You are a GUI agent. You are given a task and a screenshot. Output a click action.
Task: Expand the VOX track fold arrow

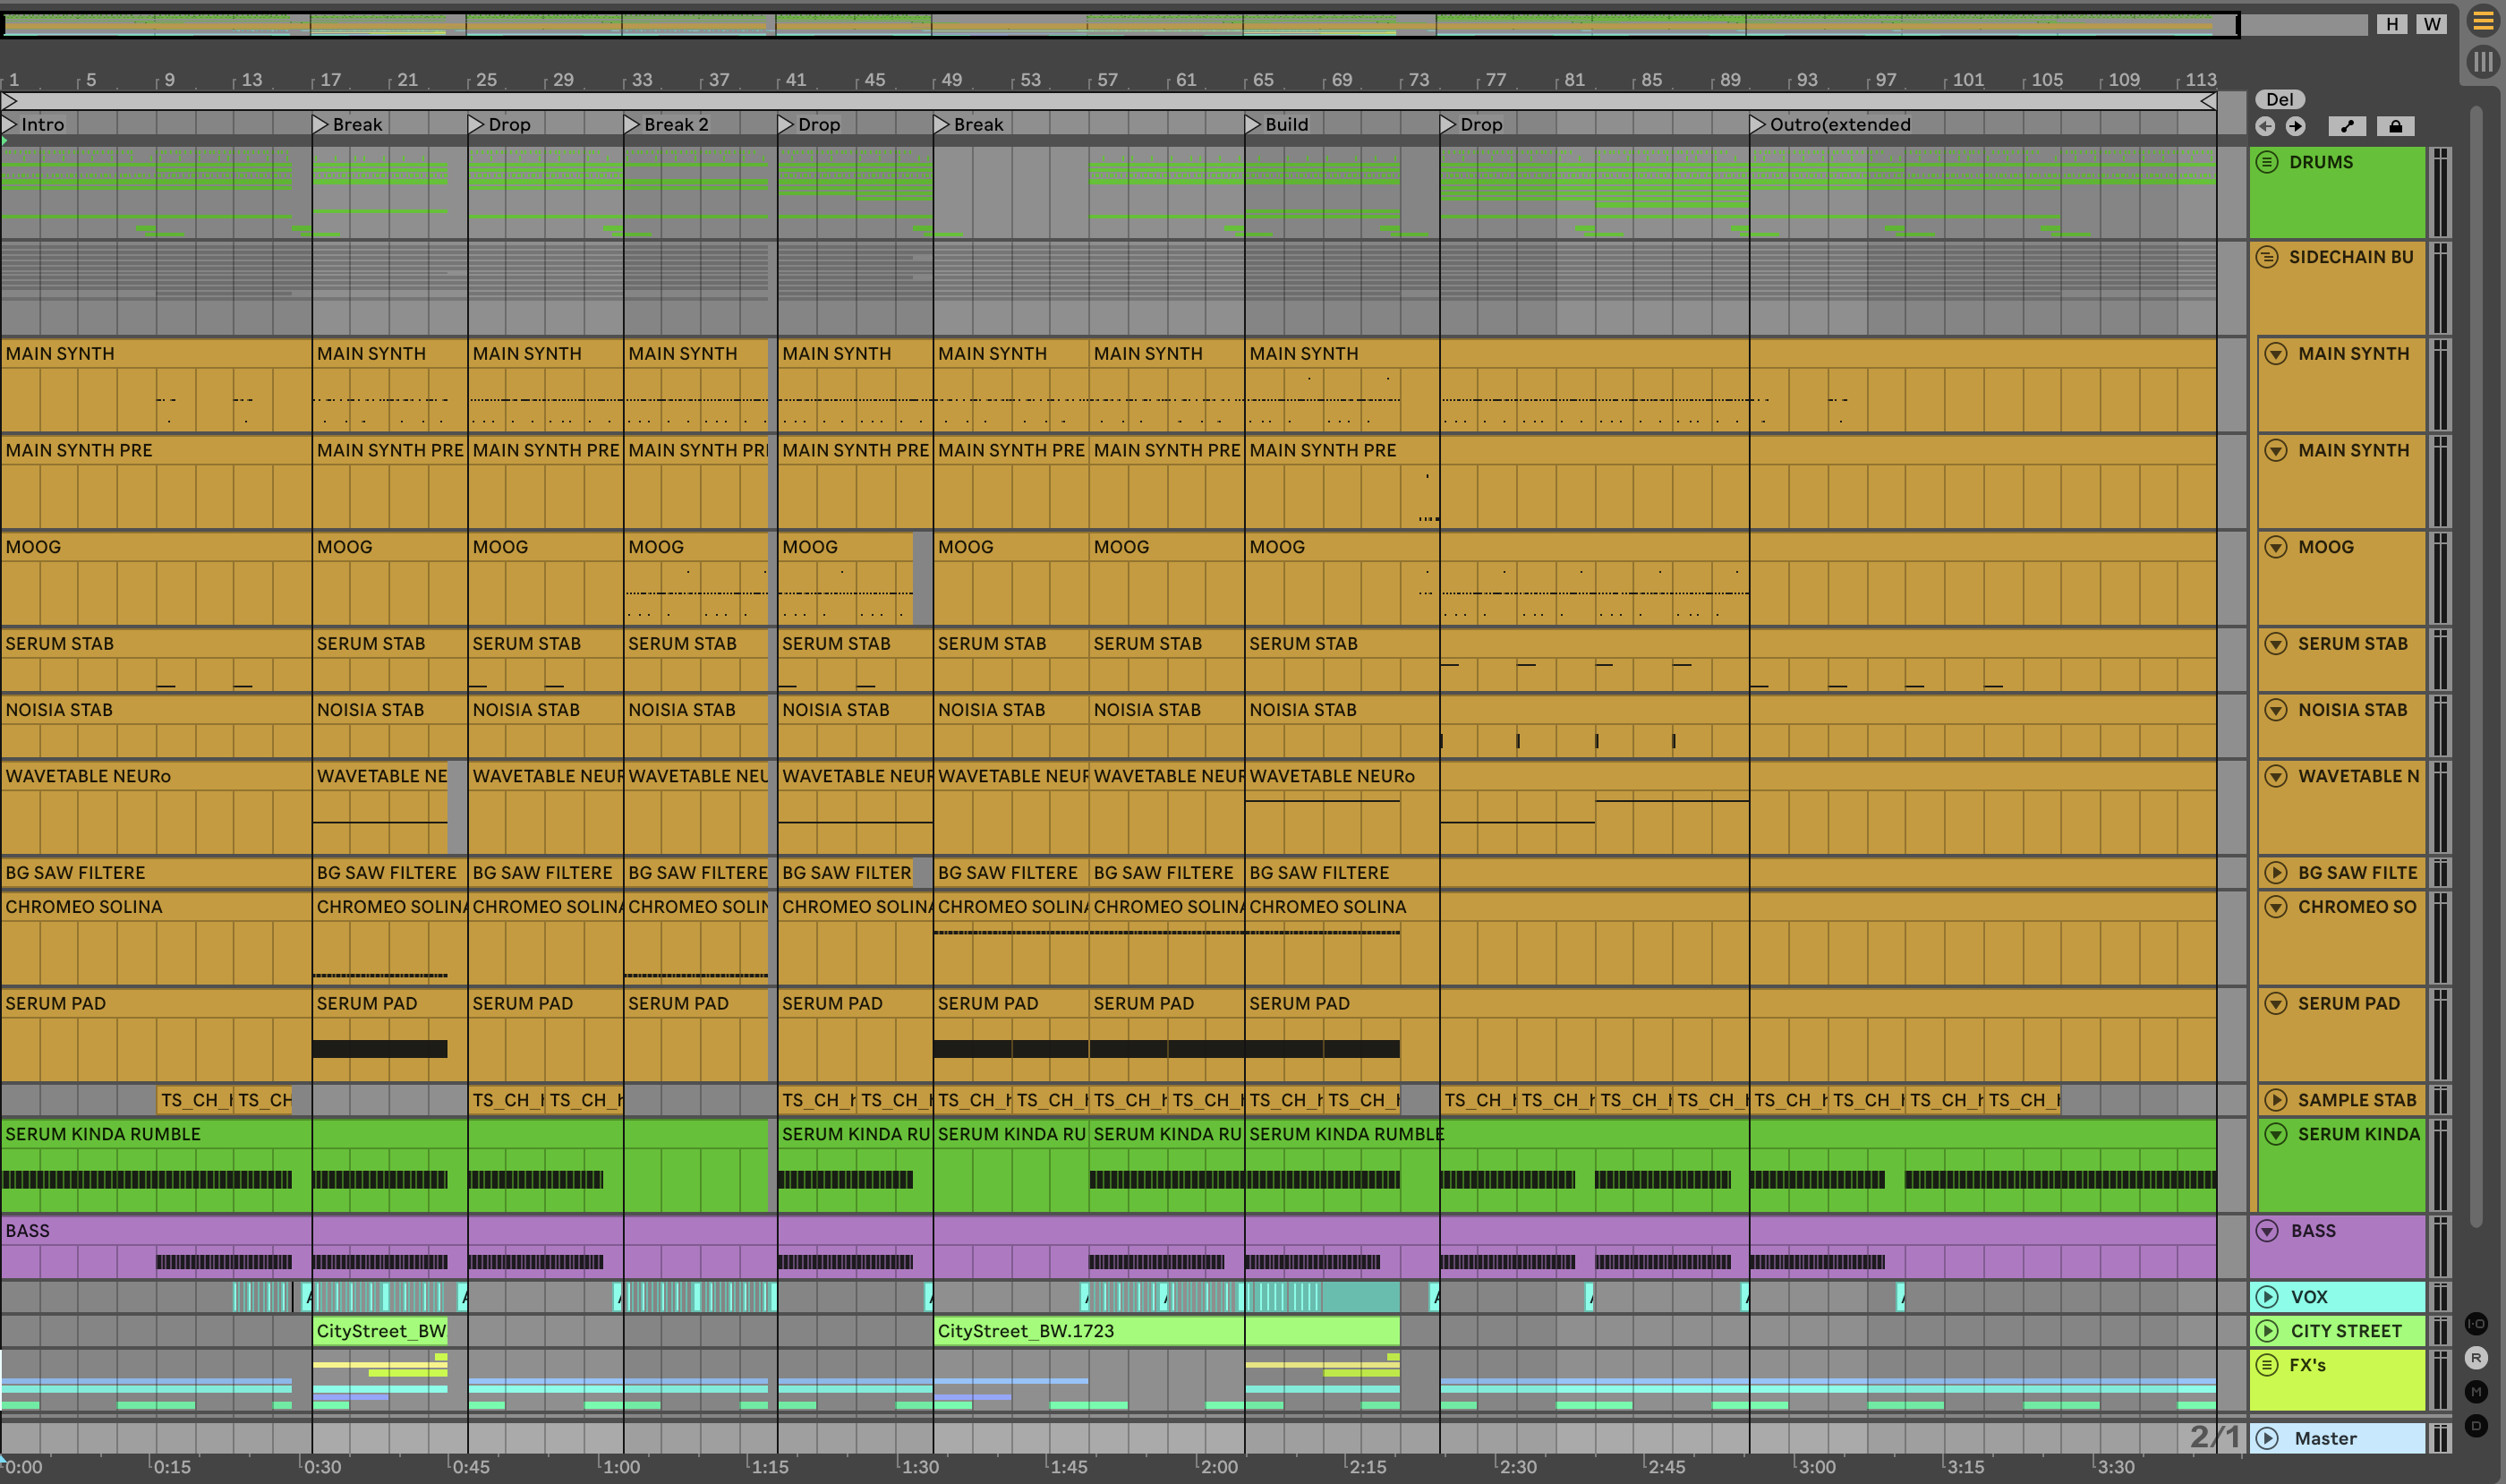point(2267,1297)
